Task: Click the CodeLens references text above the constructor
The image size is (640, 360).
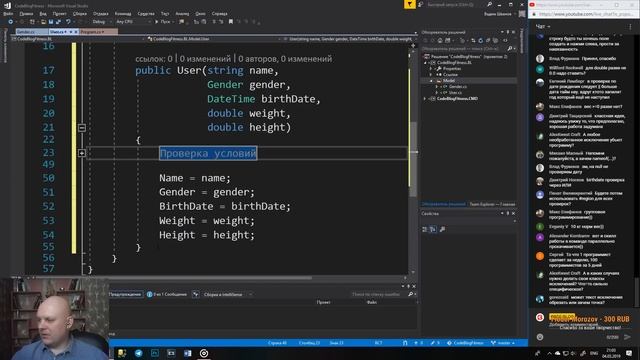Action: (x=233, y=59)
